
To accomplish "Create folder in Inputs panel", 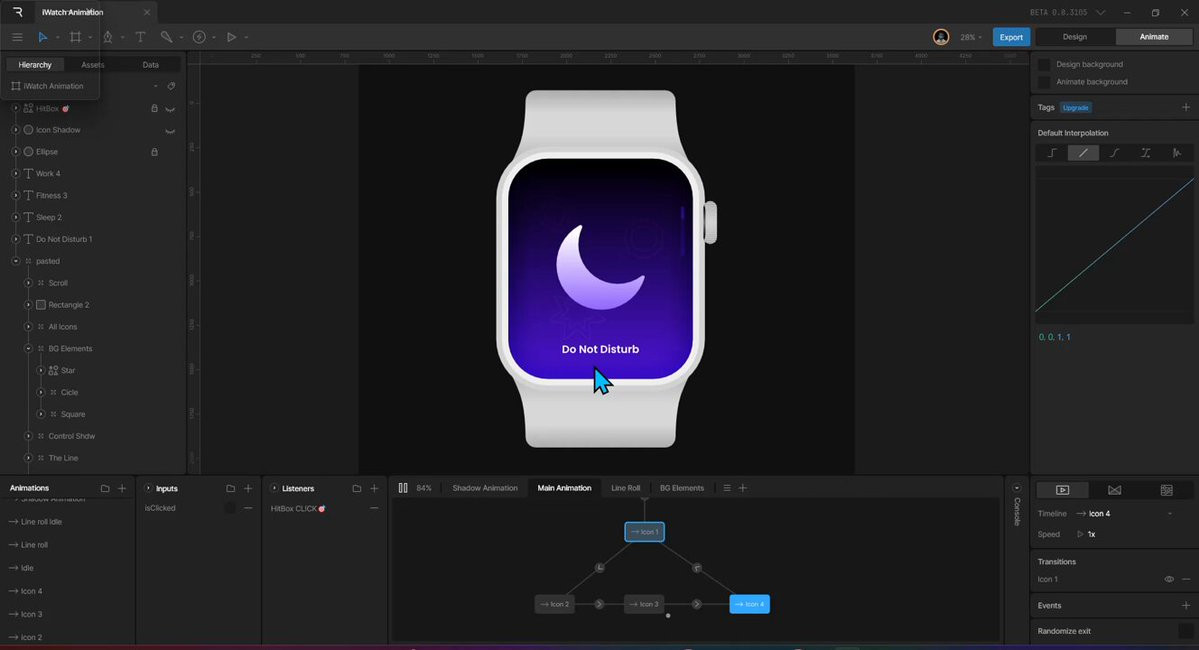I will click(230, 488).
